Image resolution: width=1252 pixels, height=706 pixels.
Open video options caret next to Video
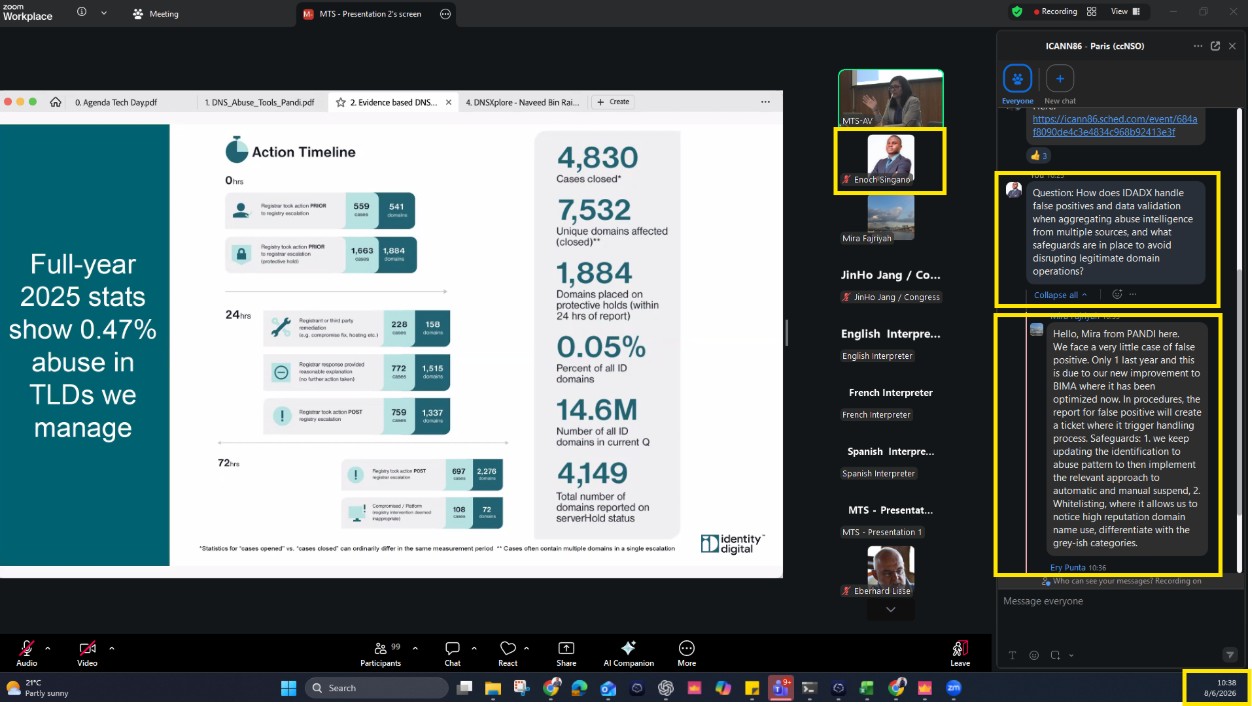tap(111, 648)
